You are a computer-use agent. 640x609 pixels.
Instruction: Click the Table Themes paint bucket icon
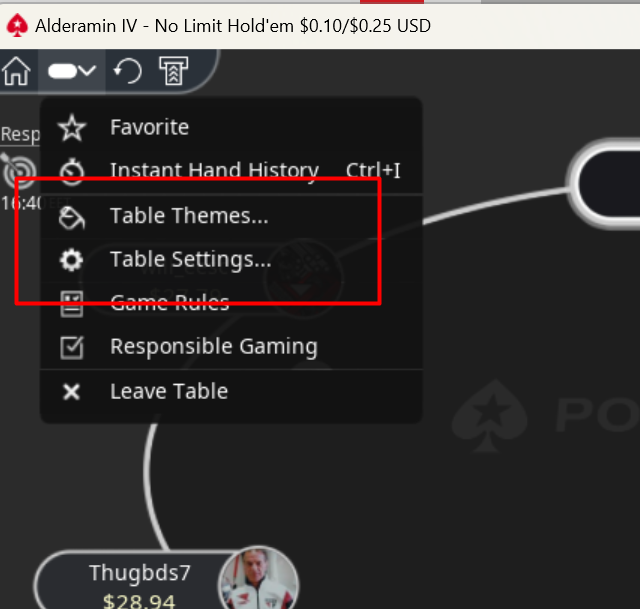pos(72,218)
